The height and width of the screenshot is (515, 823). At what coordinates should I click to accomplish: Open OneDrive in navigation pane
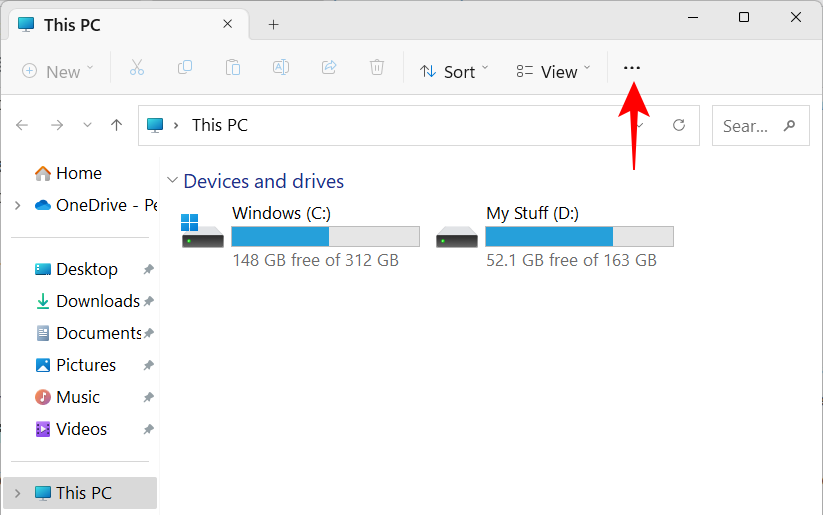(x=96, y=205)
